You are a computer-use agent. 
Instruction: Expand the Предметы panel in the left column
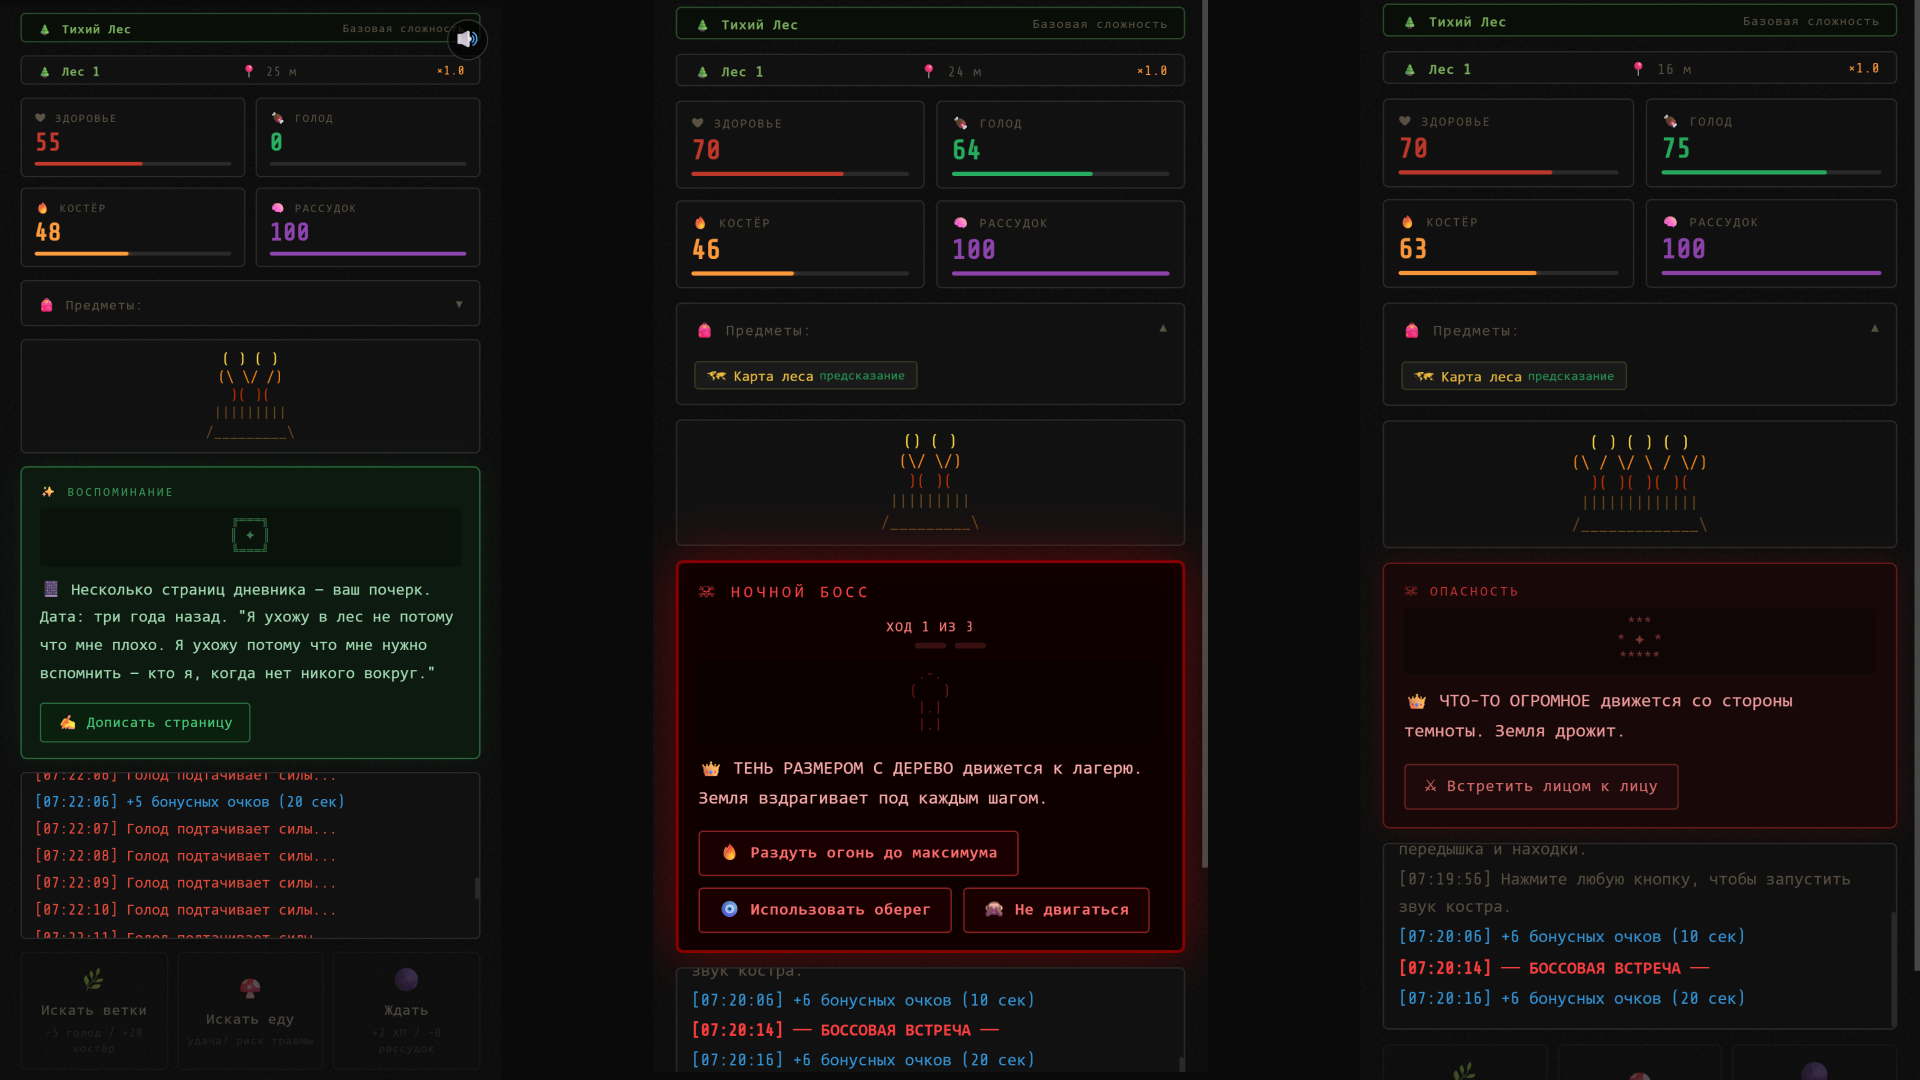point(459,304)
